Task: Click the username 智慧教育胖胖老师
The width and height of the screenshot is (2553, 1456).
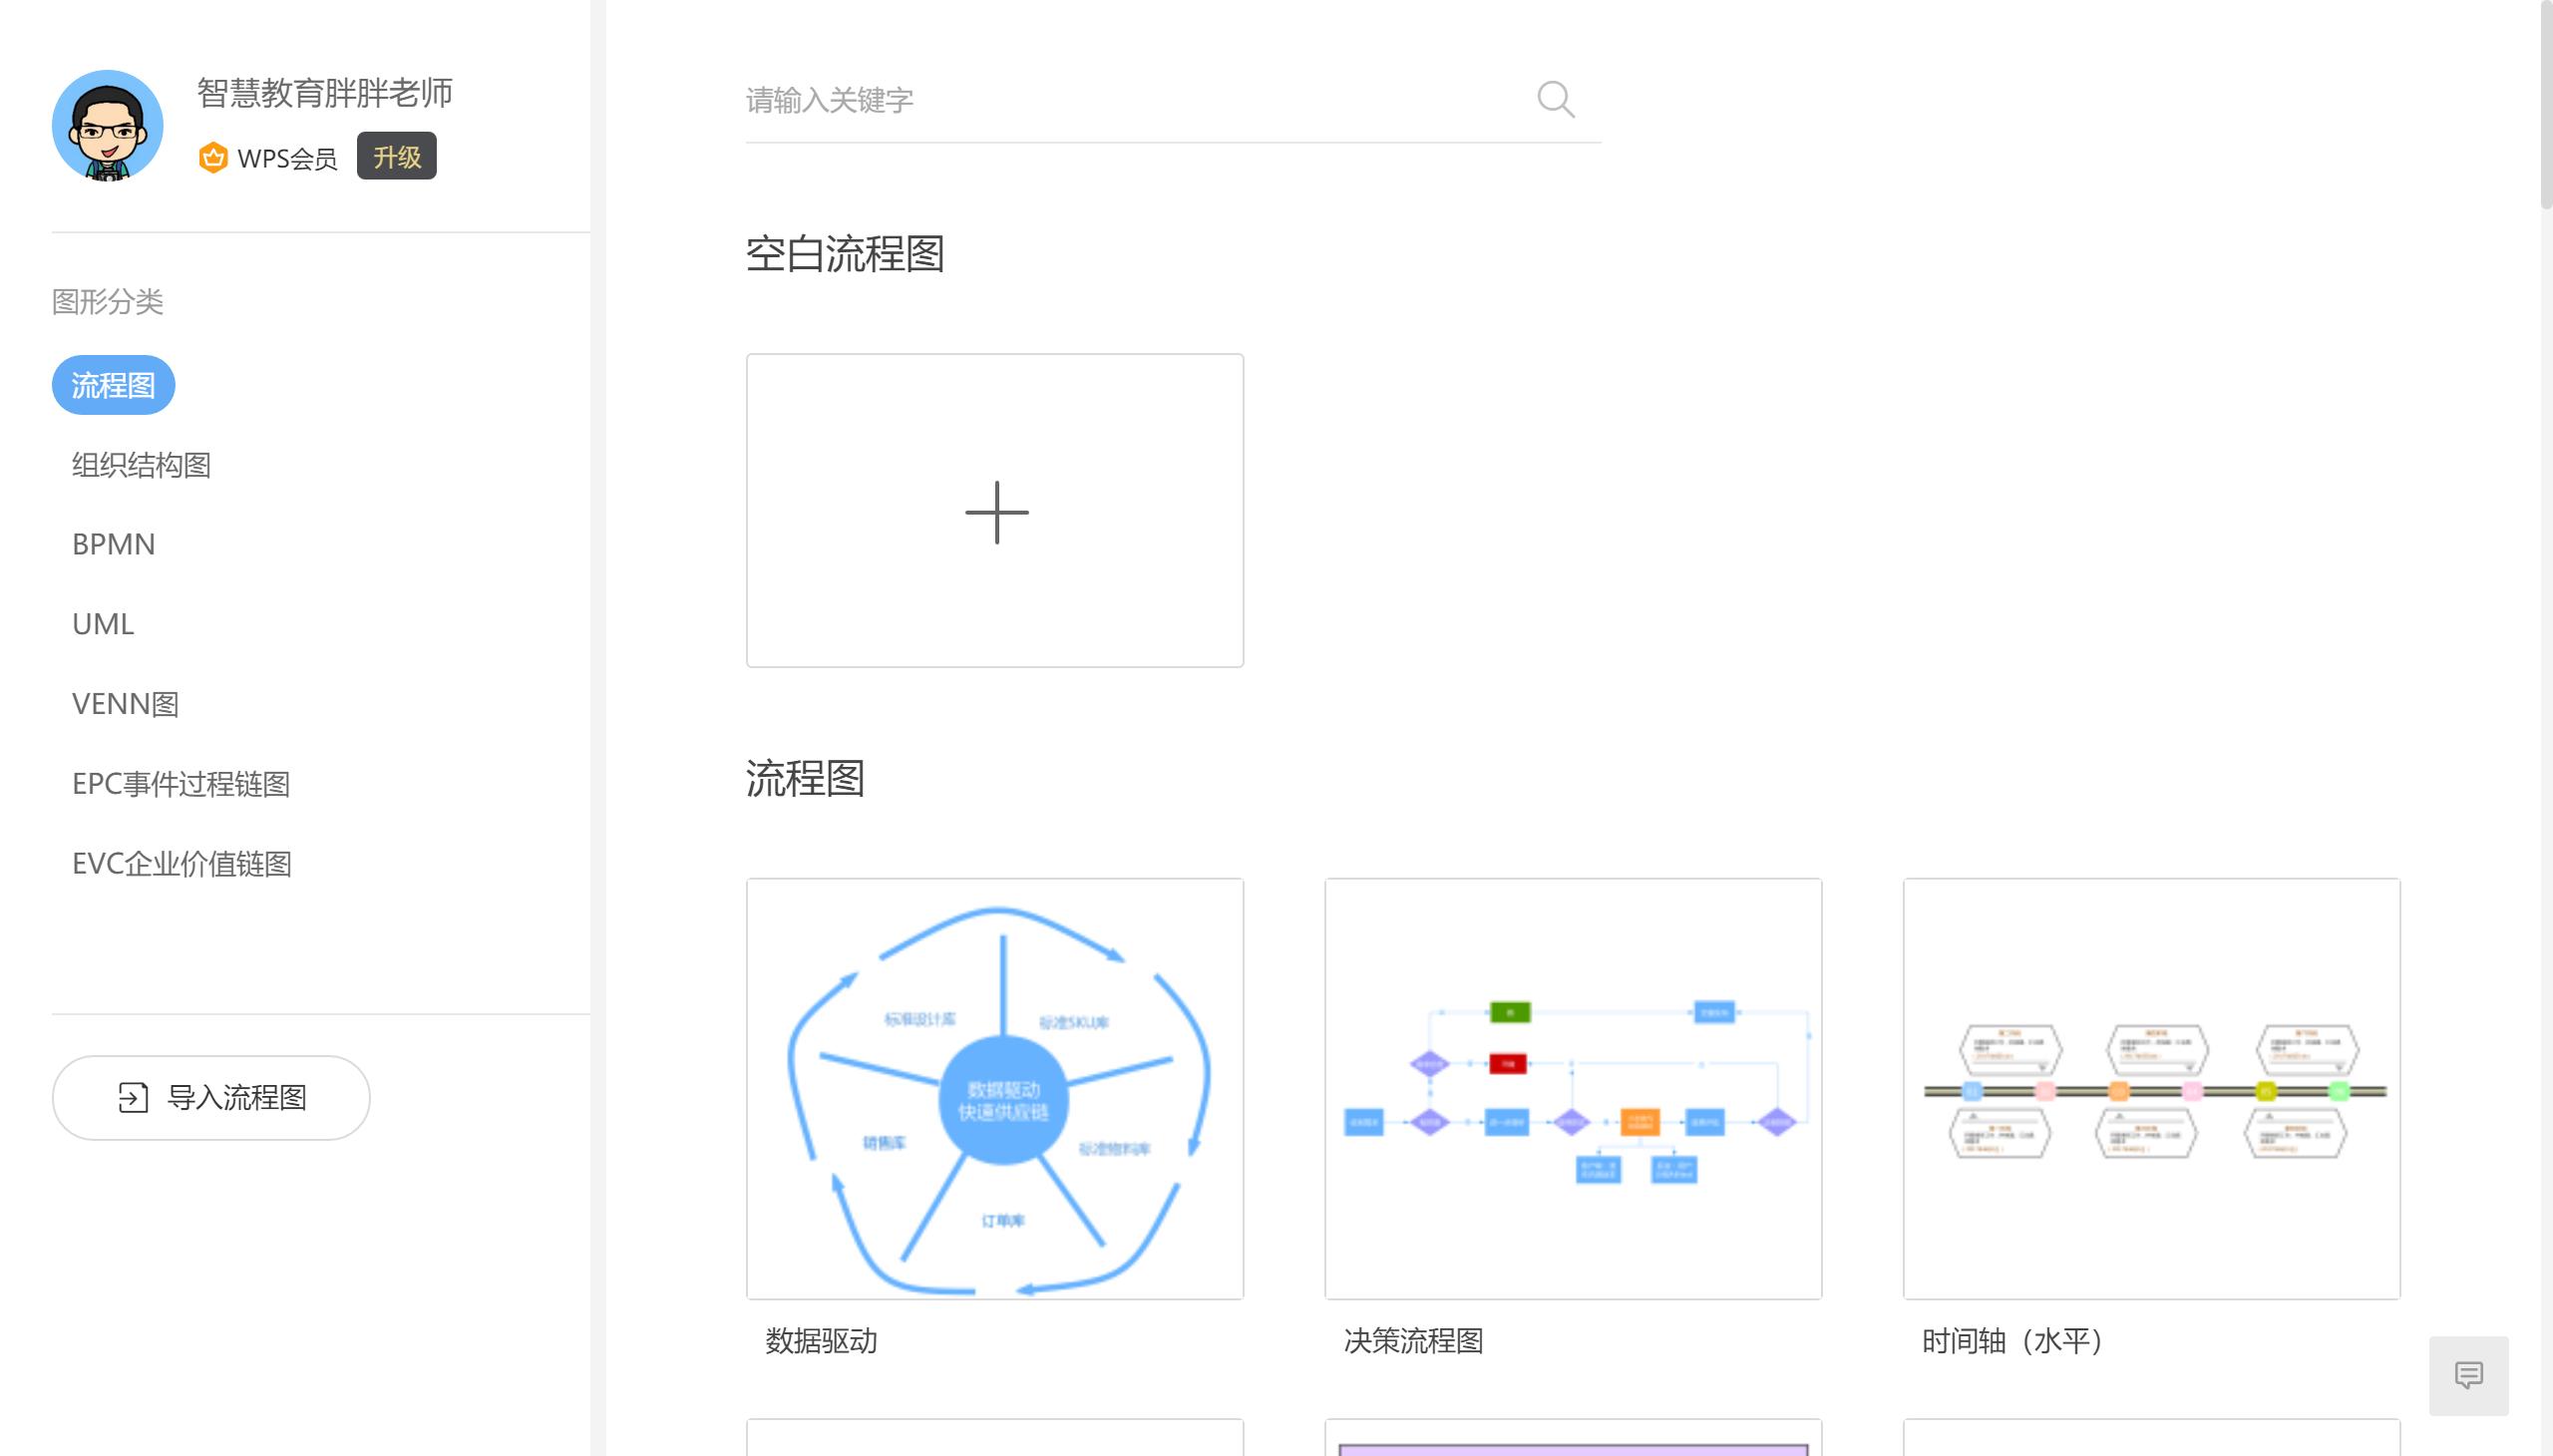Action: pos(323,92)
